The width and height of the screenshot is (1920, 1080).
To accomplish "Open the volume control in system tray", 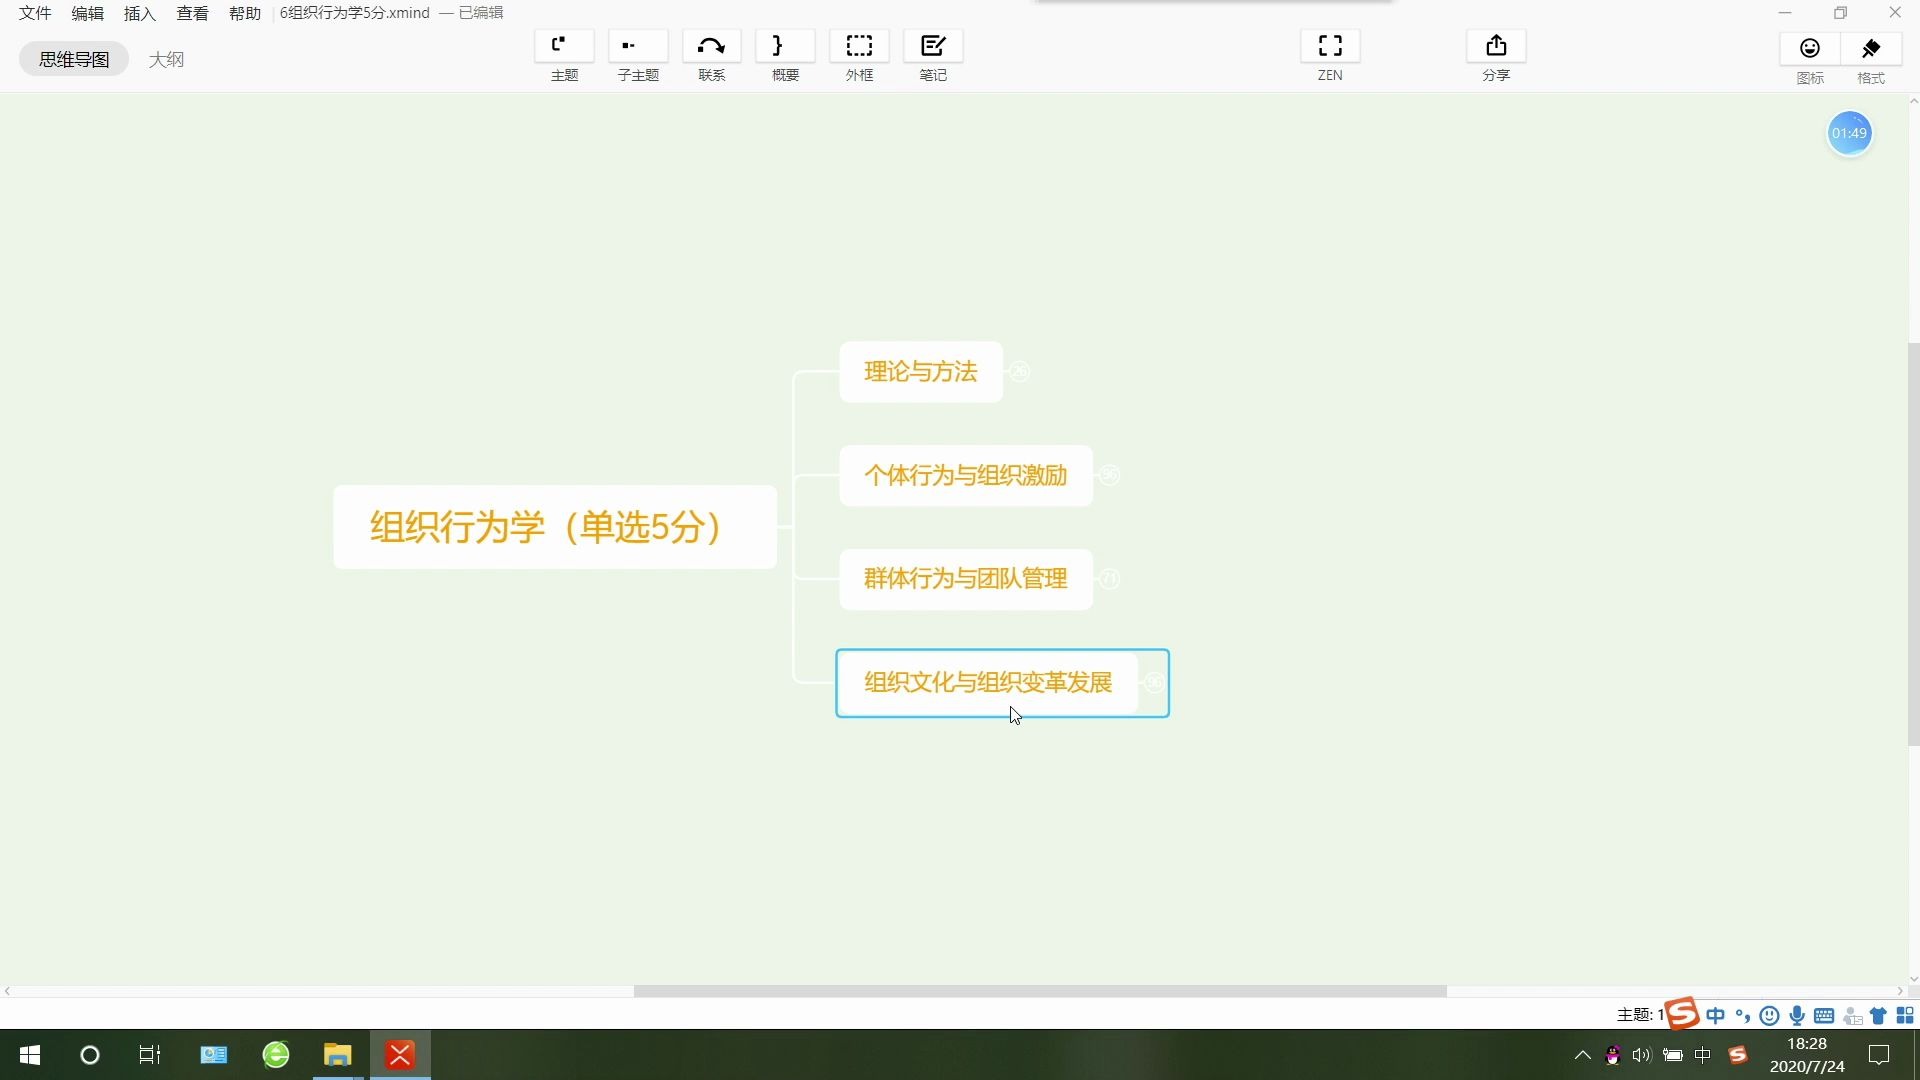I will click(1641, 1055).
